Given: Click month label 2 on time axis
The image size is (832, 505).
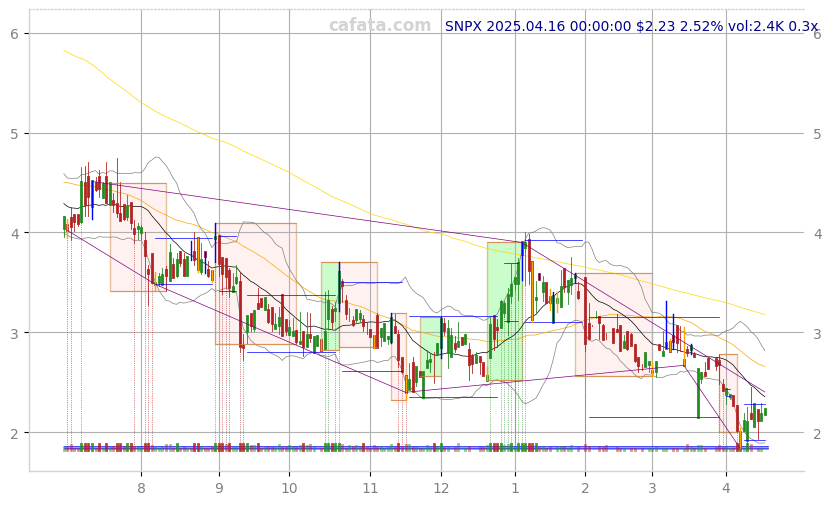Looking at the screenshot, I should 585,487.
